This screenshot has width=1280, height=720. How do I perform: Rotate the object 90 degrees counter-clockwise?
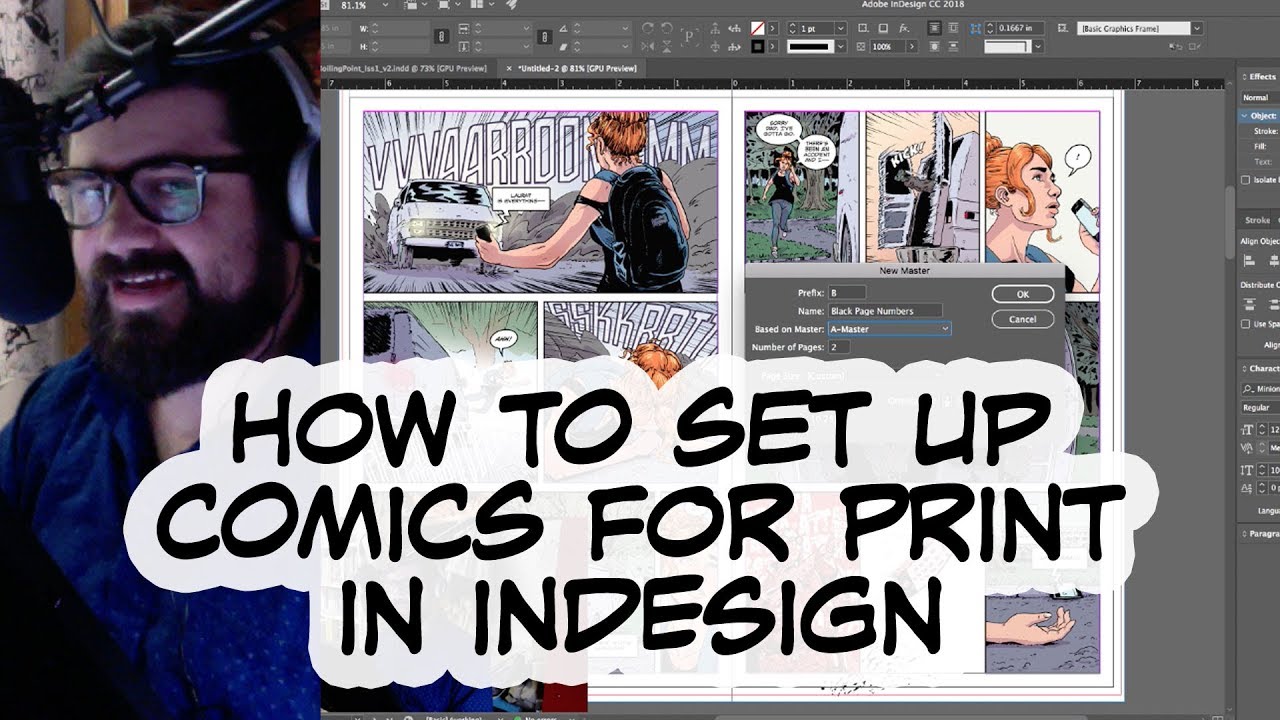(x=667, y=28)
